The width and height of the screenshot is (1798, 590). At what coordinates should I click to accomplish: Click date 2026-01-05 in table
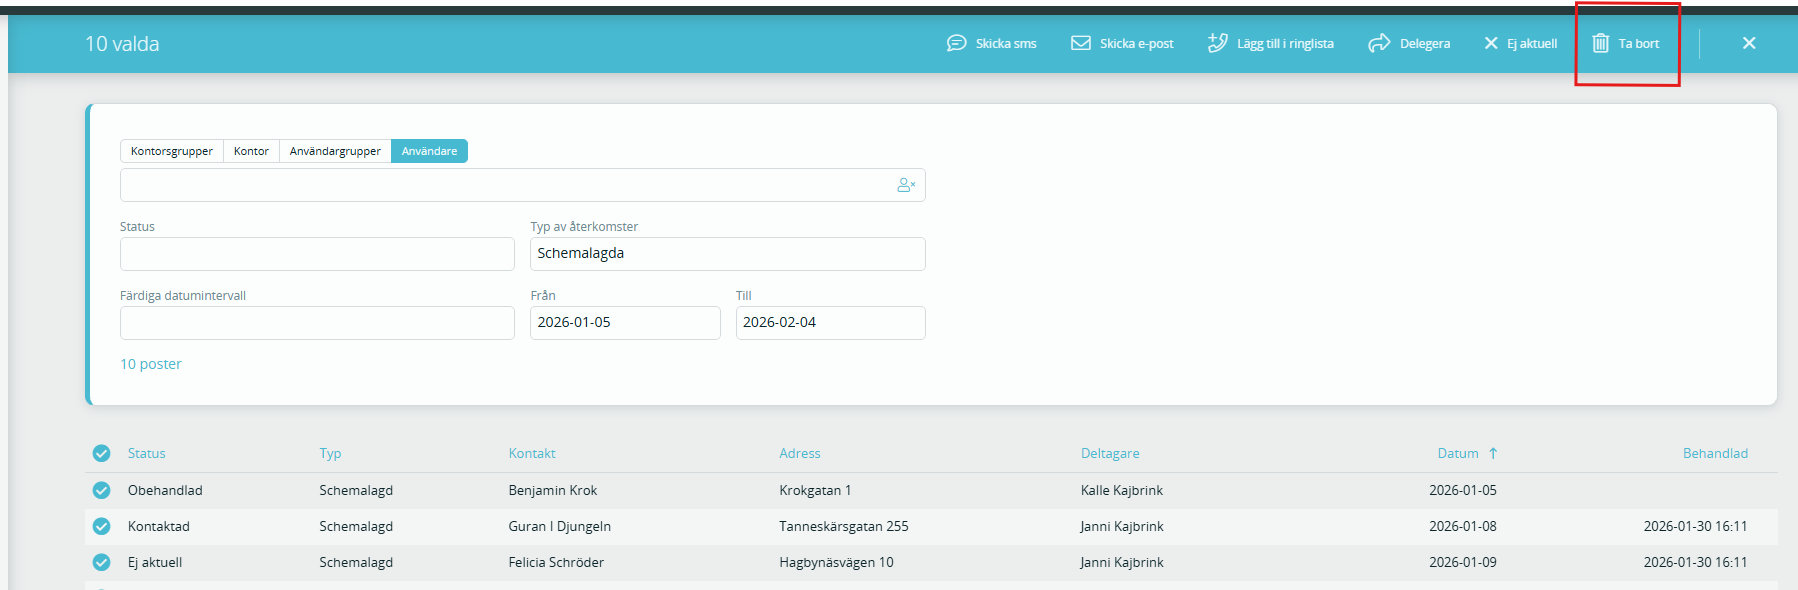point(1463,490)
